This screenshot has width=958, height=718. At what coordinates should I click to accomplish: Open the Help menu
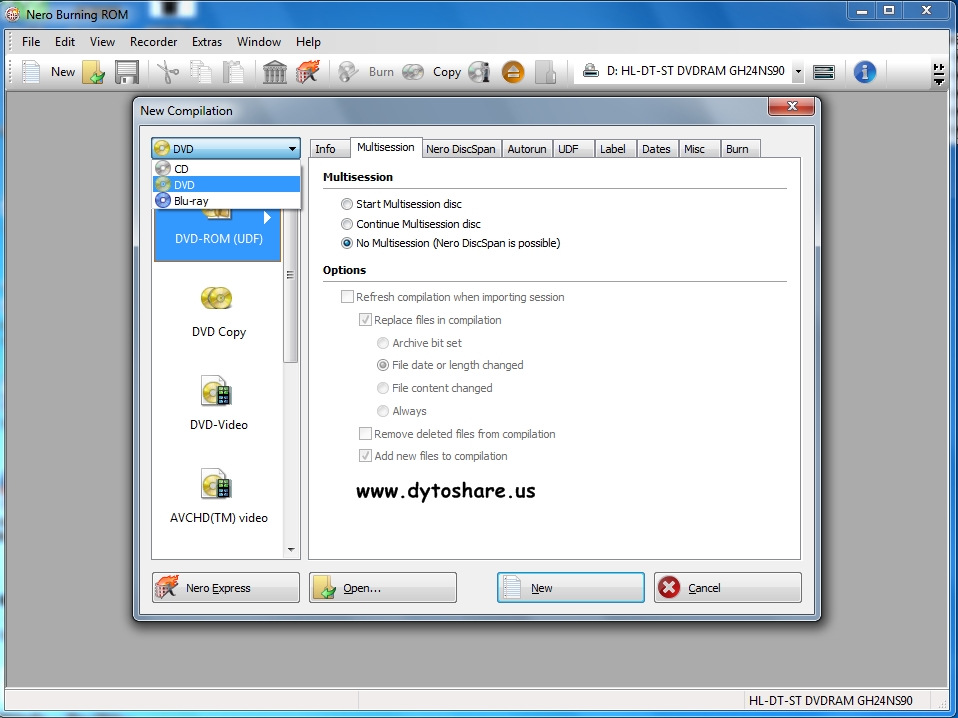(308, 42)
